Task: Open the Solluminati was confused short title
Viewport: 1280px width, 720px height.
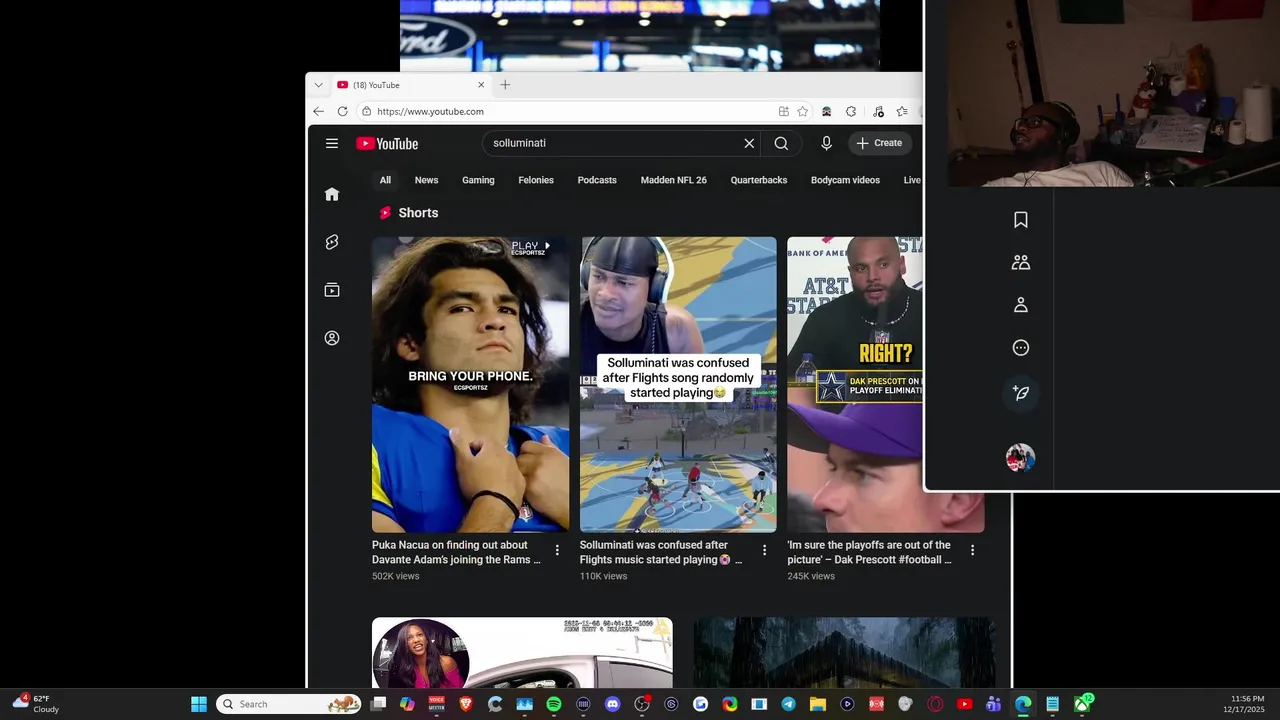Action: click(661, 553)
